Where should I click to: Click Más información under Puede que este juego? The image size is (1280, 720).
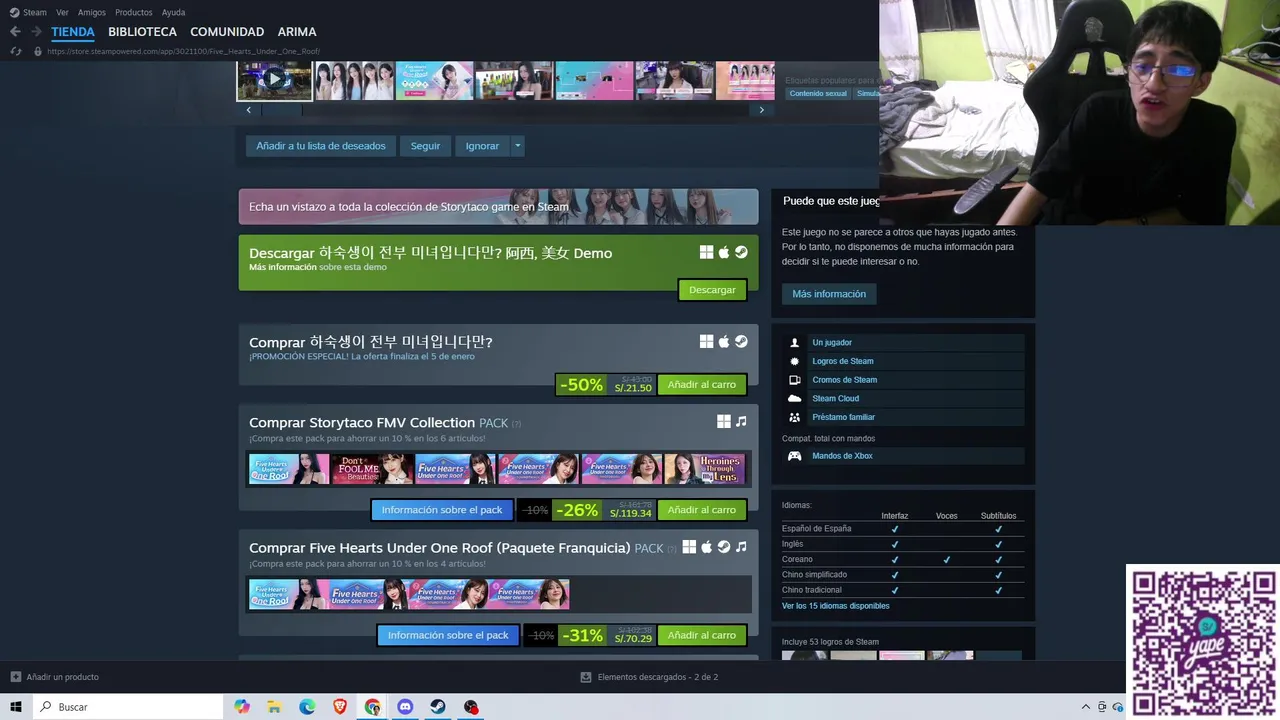click(829, 294)
